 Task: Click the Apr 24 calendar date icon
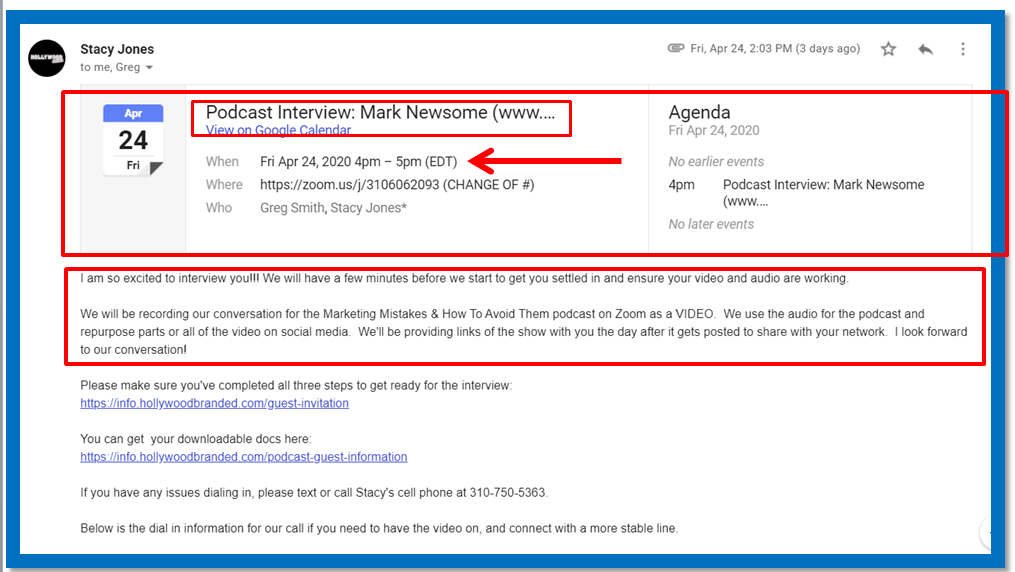coord(133,140)
